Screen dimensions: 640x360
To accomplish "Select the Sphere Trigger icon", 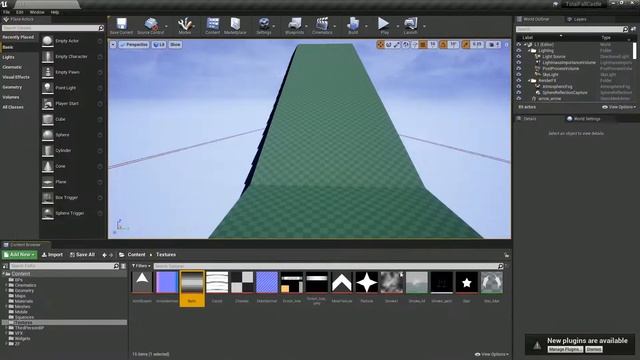I will click(48, 213).
